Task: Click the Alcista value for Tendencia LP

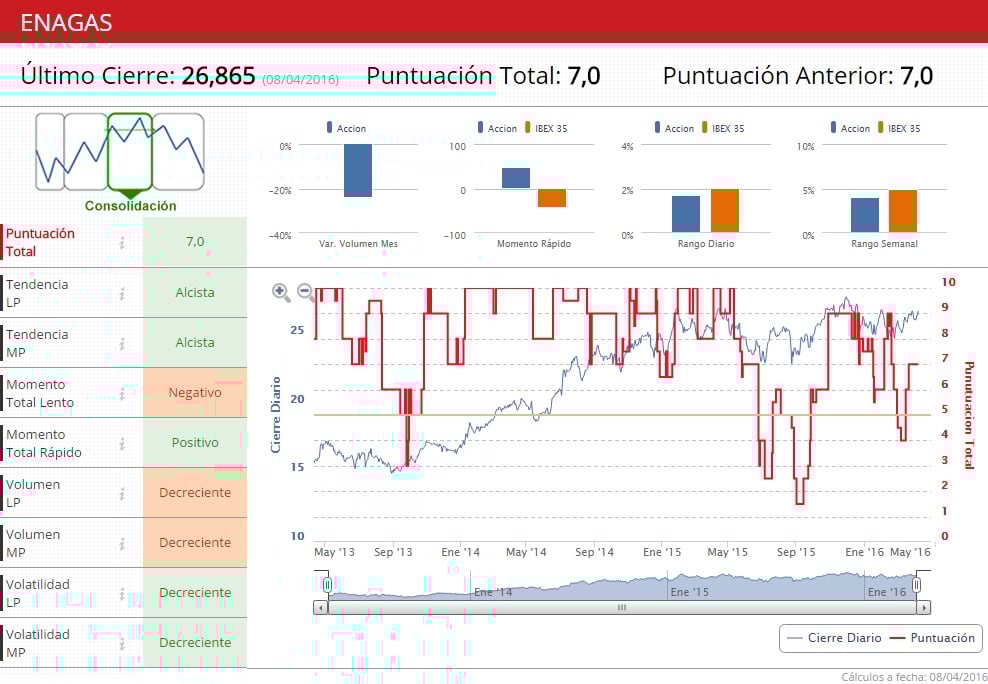Action: point(195,292)
